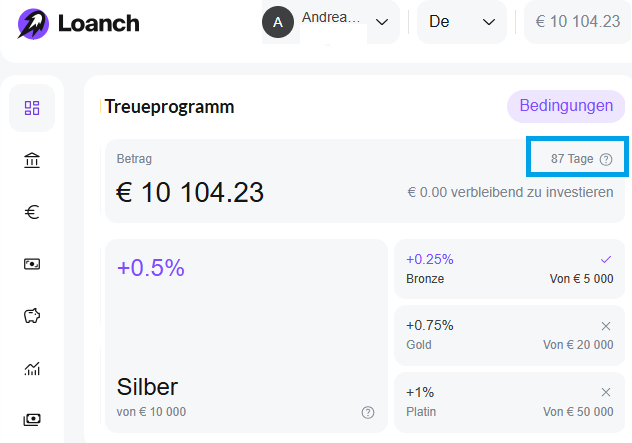Expand the Andrea account dropdown
The width and height of the screenshot is (632, 443).
tap(331, 22)
